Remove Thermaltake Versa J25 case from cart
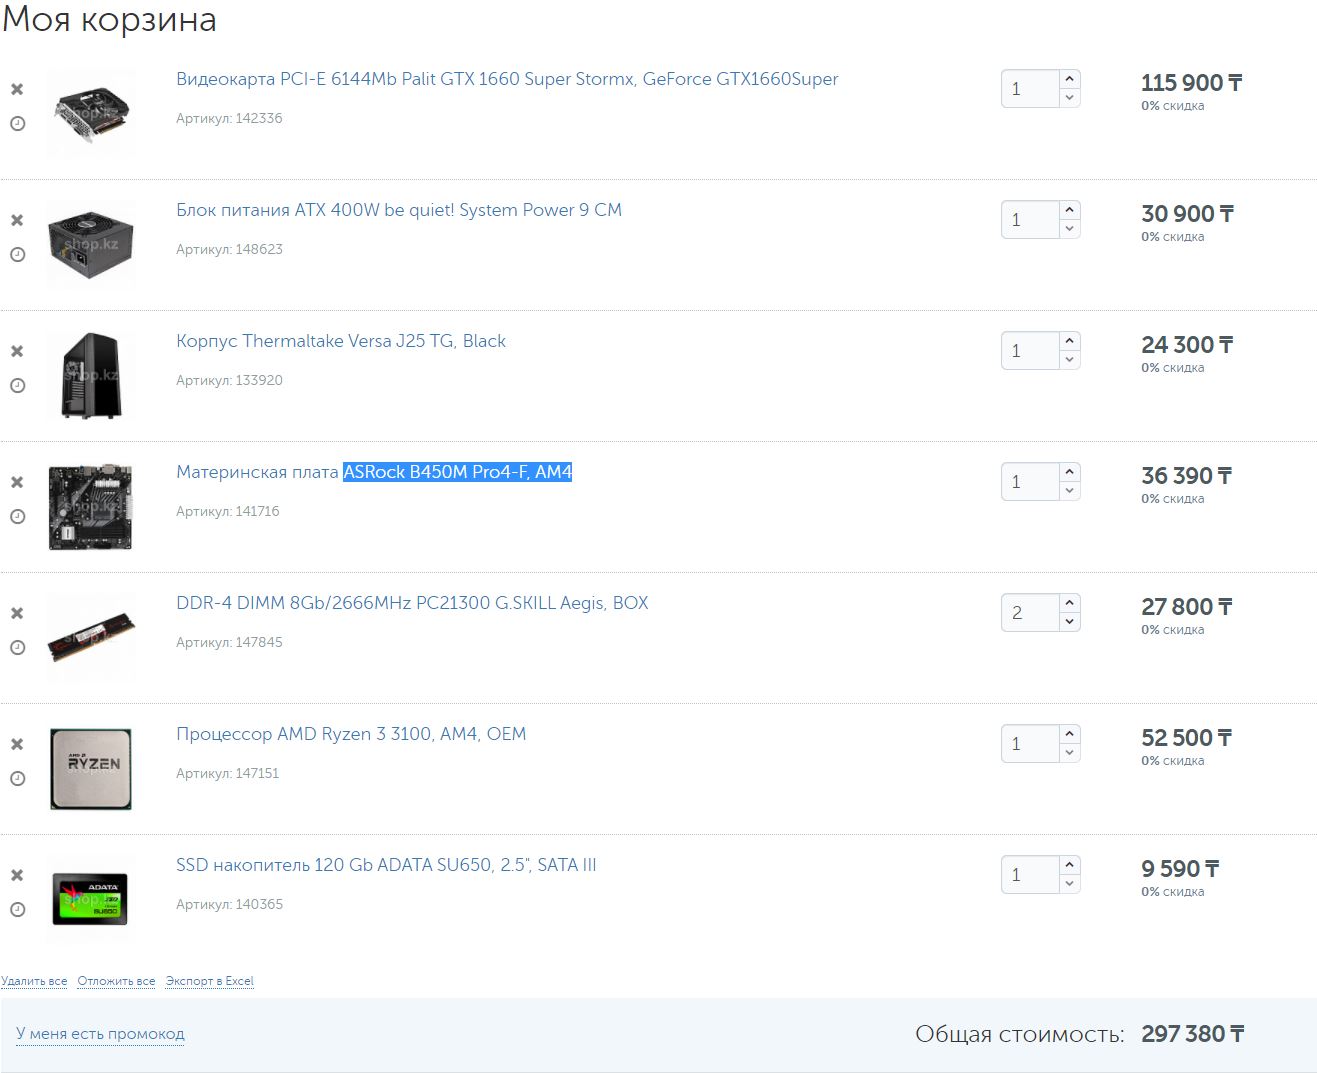This screenshot has width=1317, height=1073. tap(17, 351)
